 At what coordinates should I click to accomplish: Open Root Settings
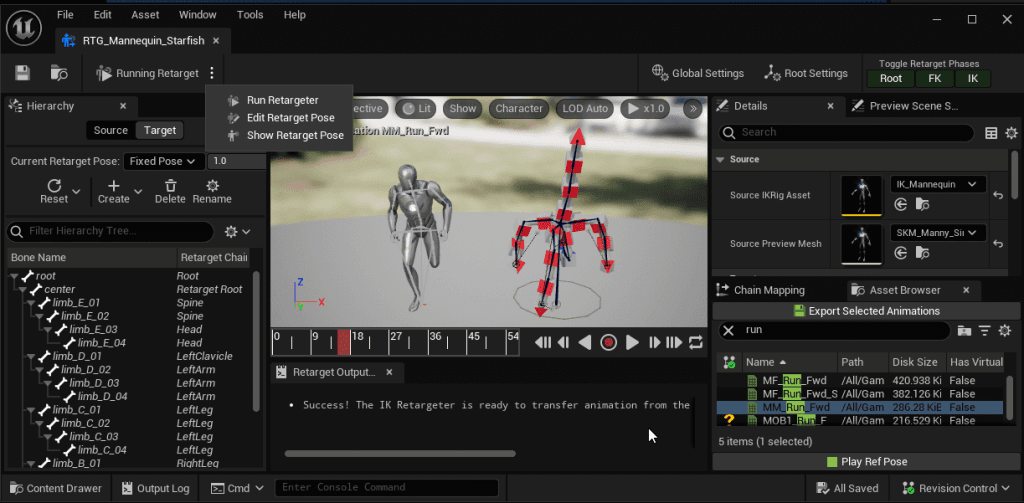pos(806,73)
